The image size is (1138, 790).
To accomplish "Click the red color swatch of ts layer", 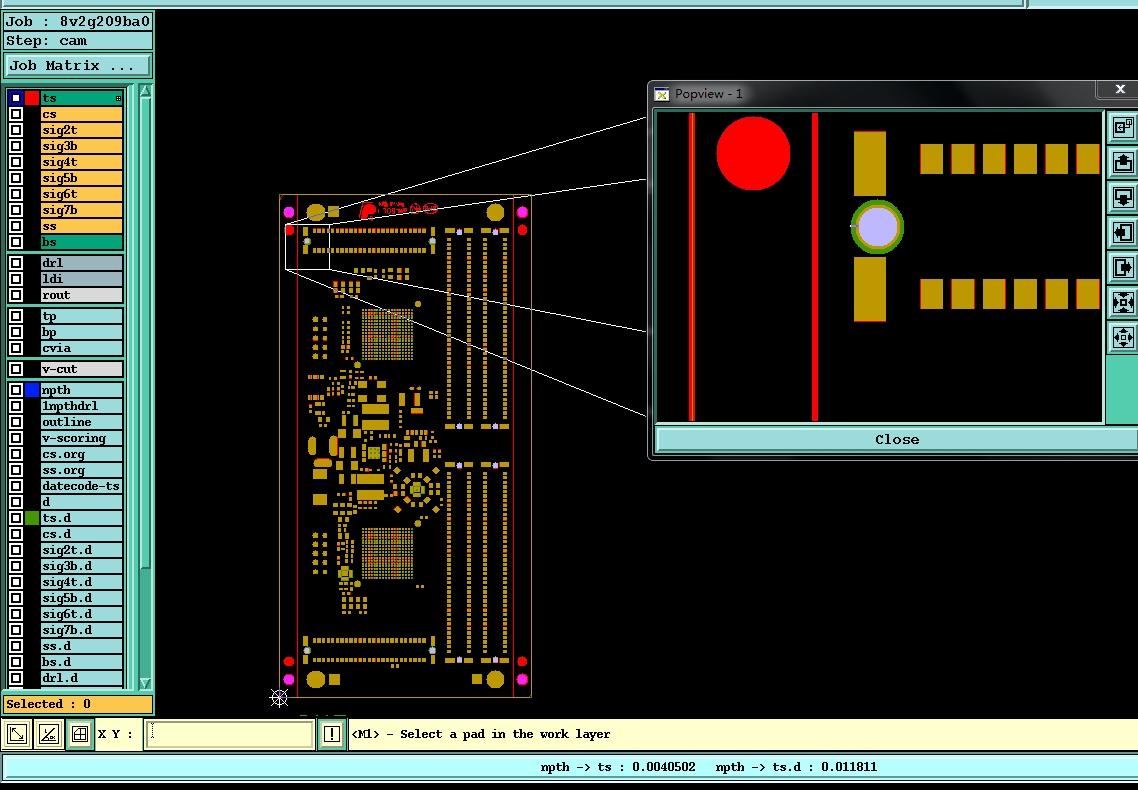I will (x=32, y=98).
